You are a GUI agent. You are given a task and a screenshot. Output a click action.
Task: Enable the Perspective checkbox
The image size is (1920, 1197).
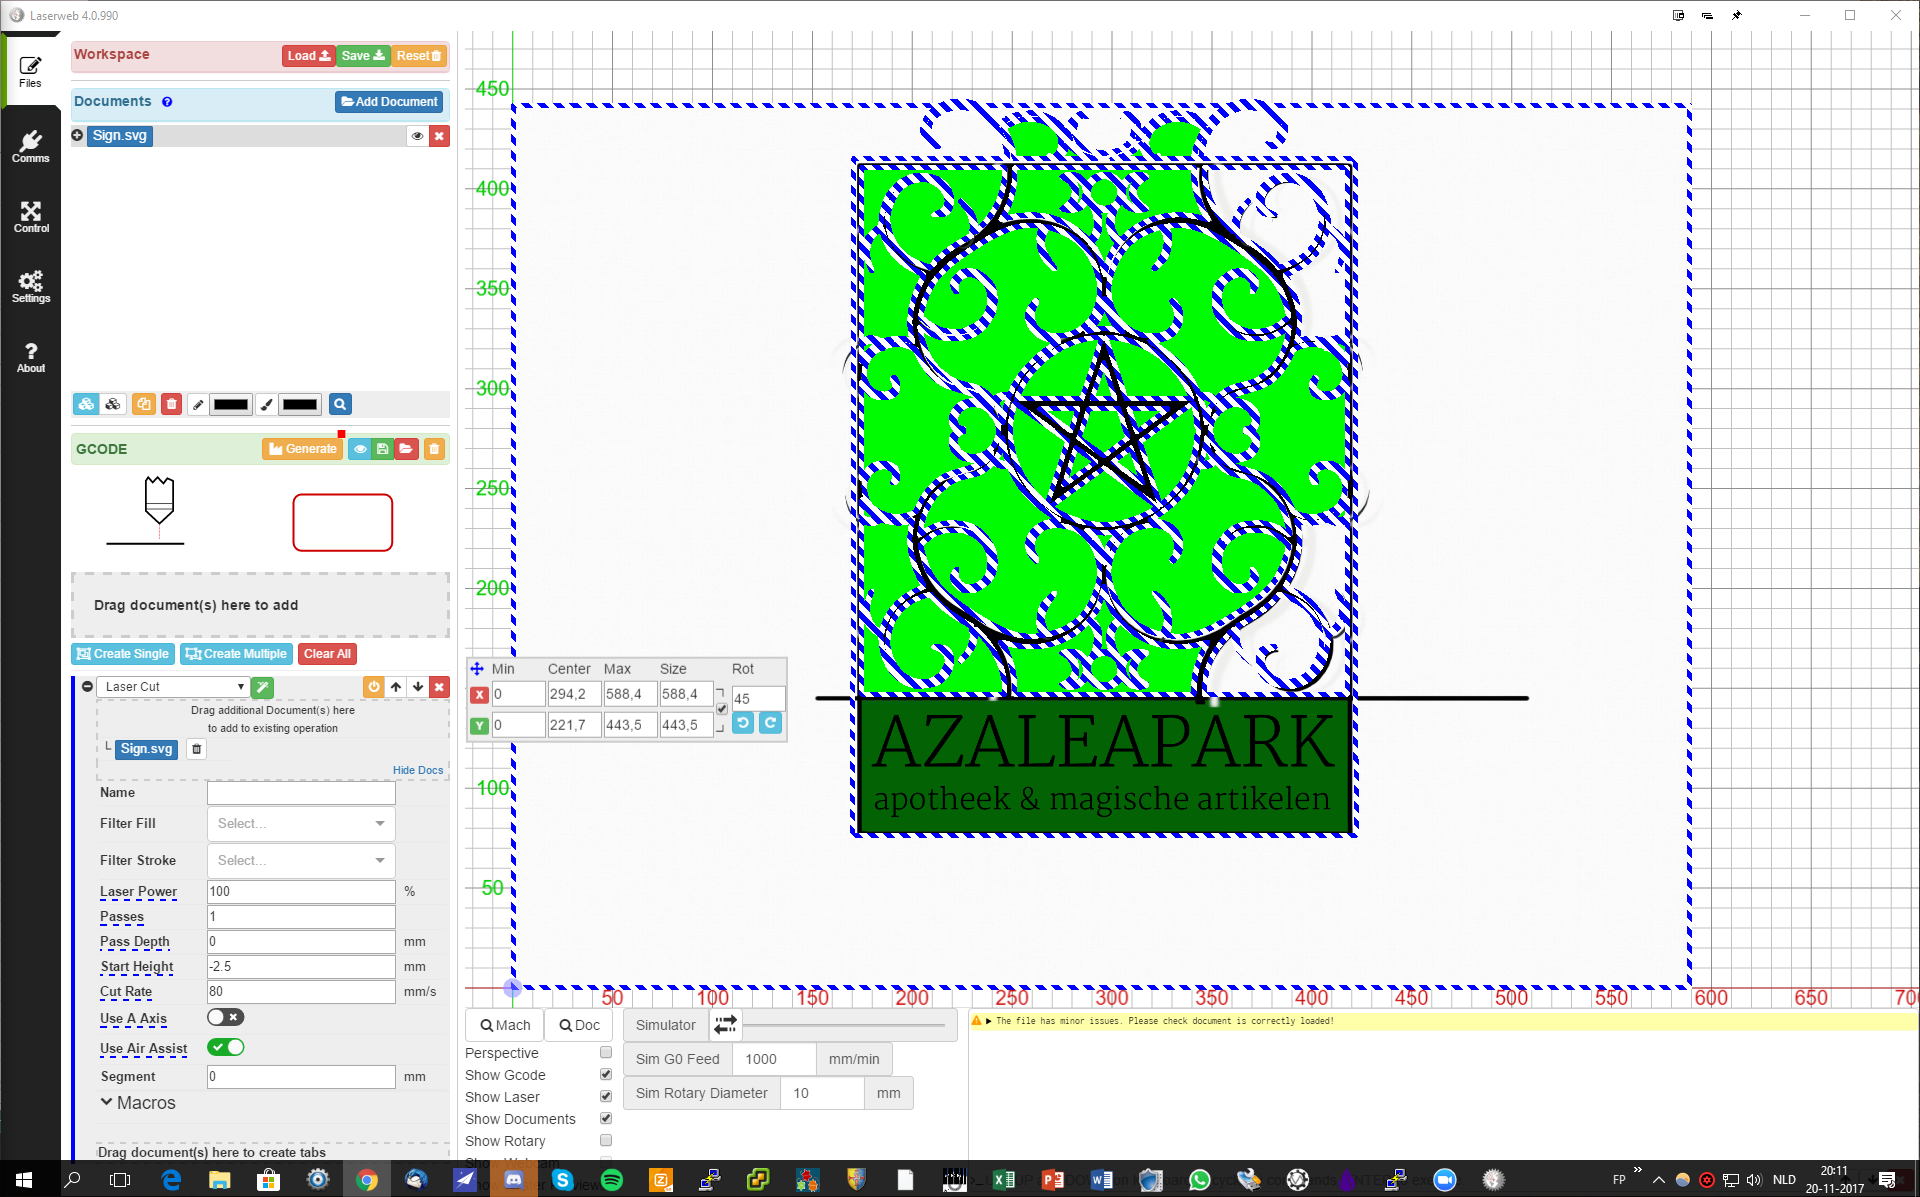(x=606, y=1052)
